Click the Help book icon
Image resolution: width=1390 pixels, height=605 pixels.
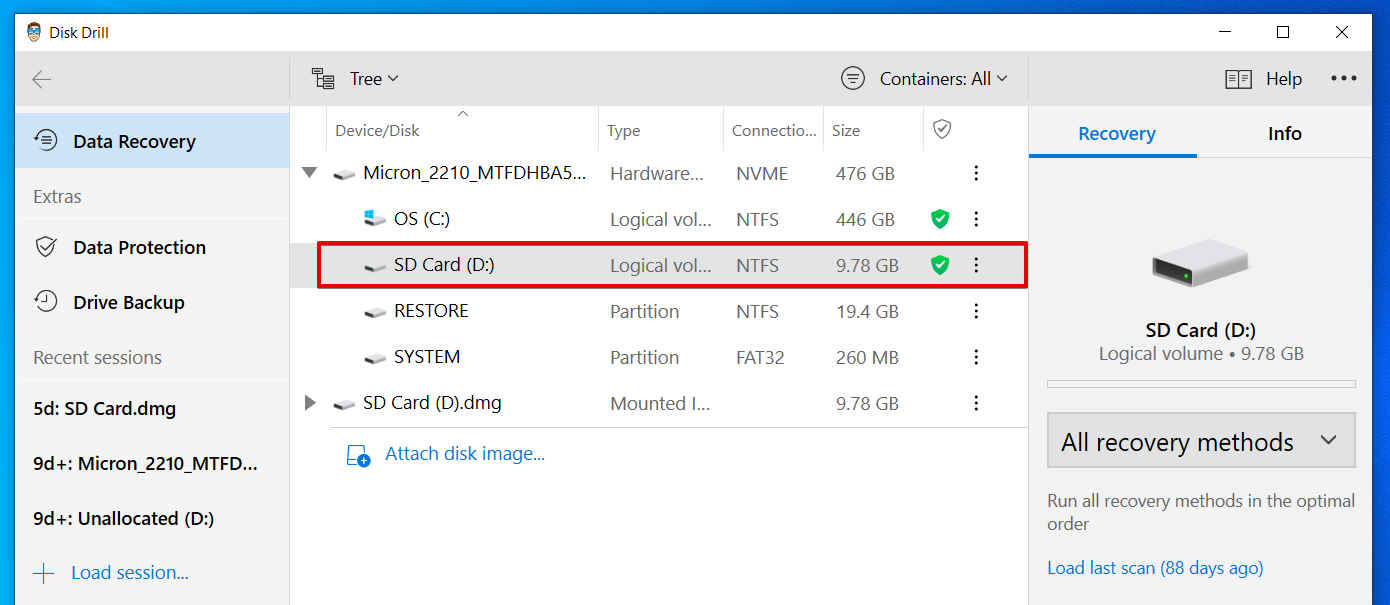[x=1239, y=79]
